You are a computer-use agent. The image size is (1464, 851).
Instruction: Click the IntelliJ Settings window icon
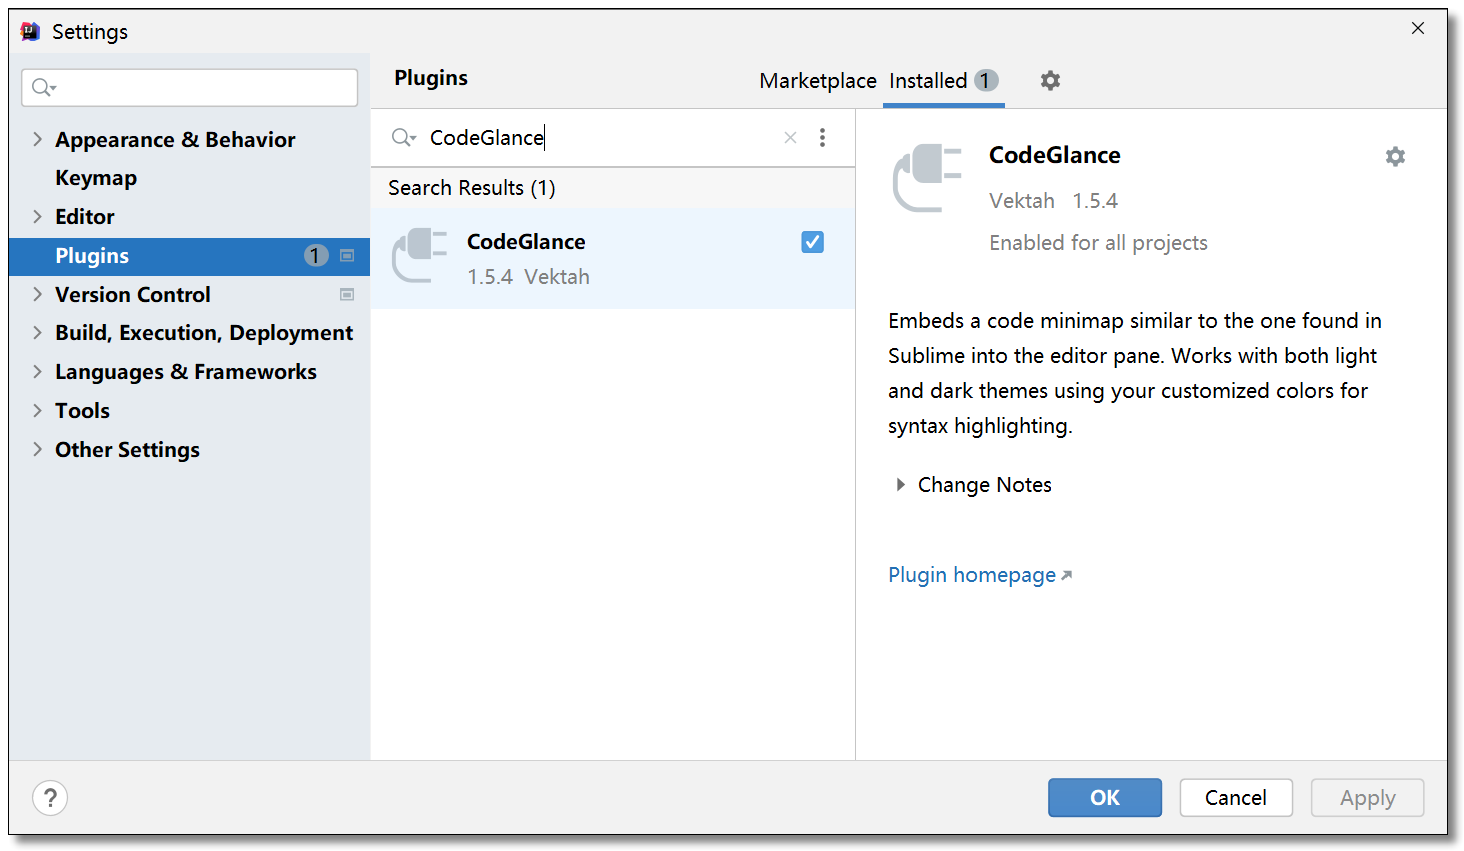coord(31,31)
